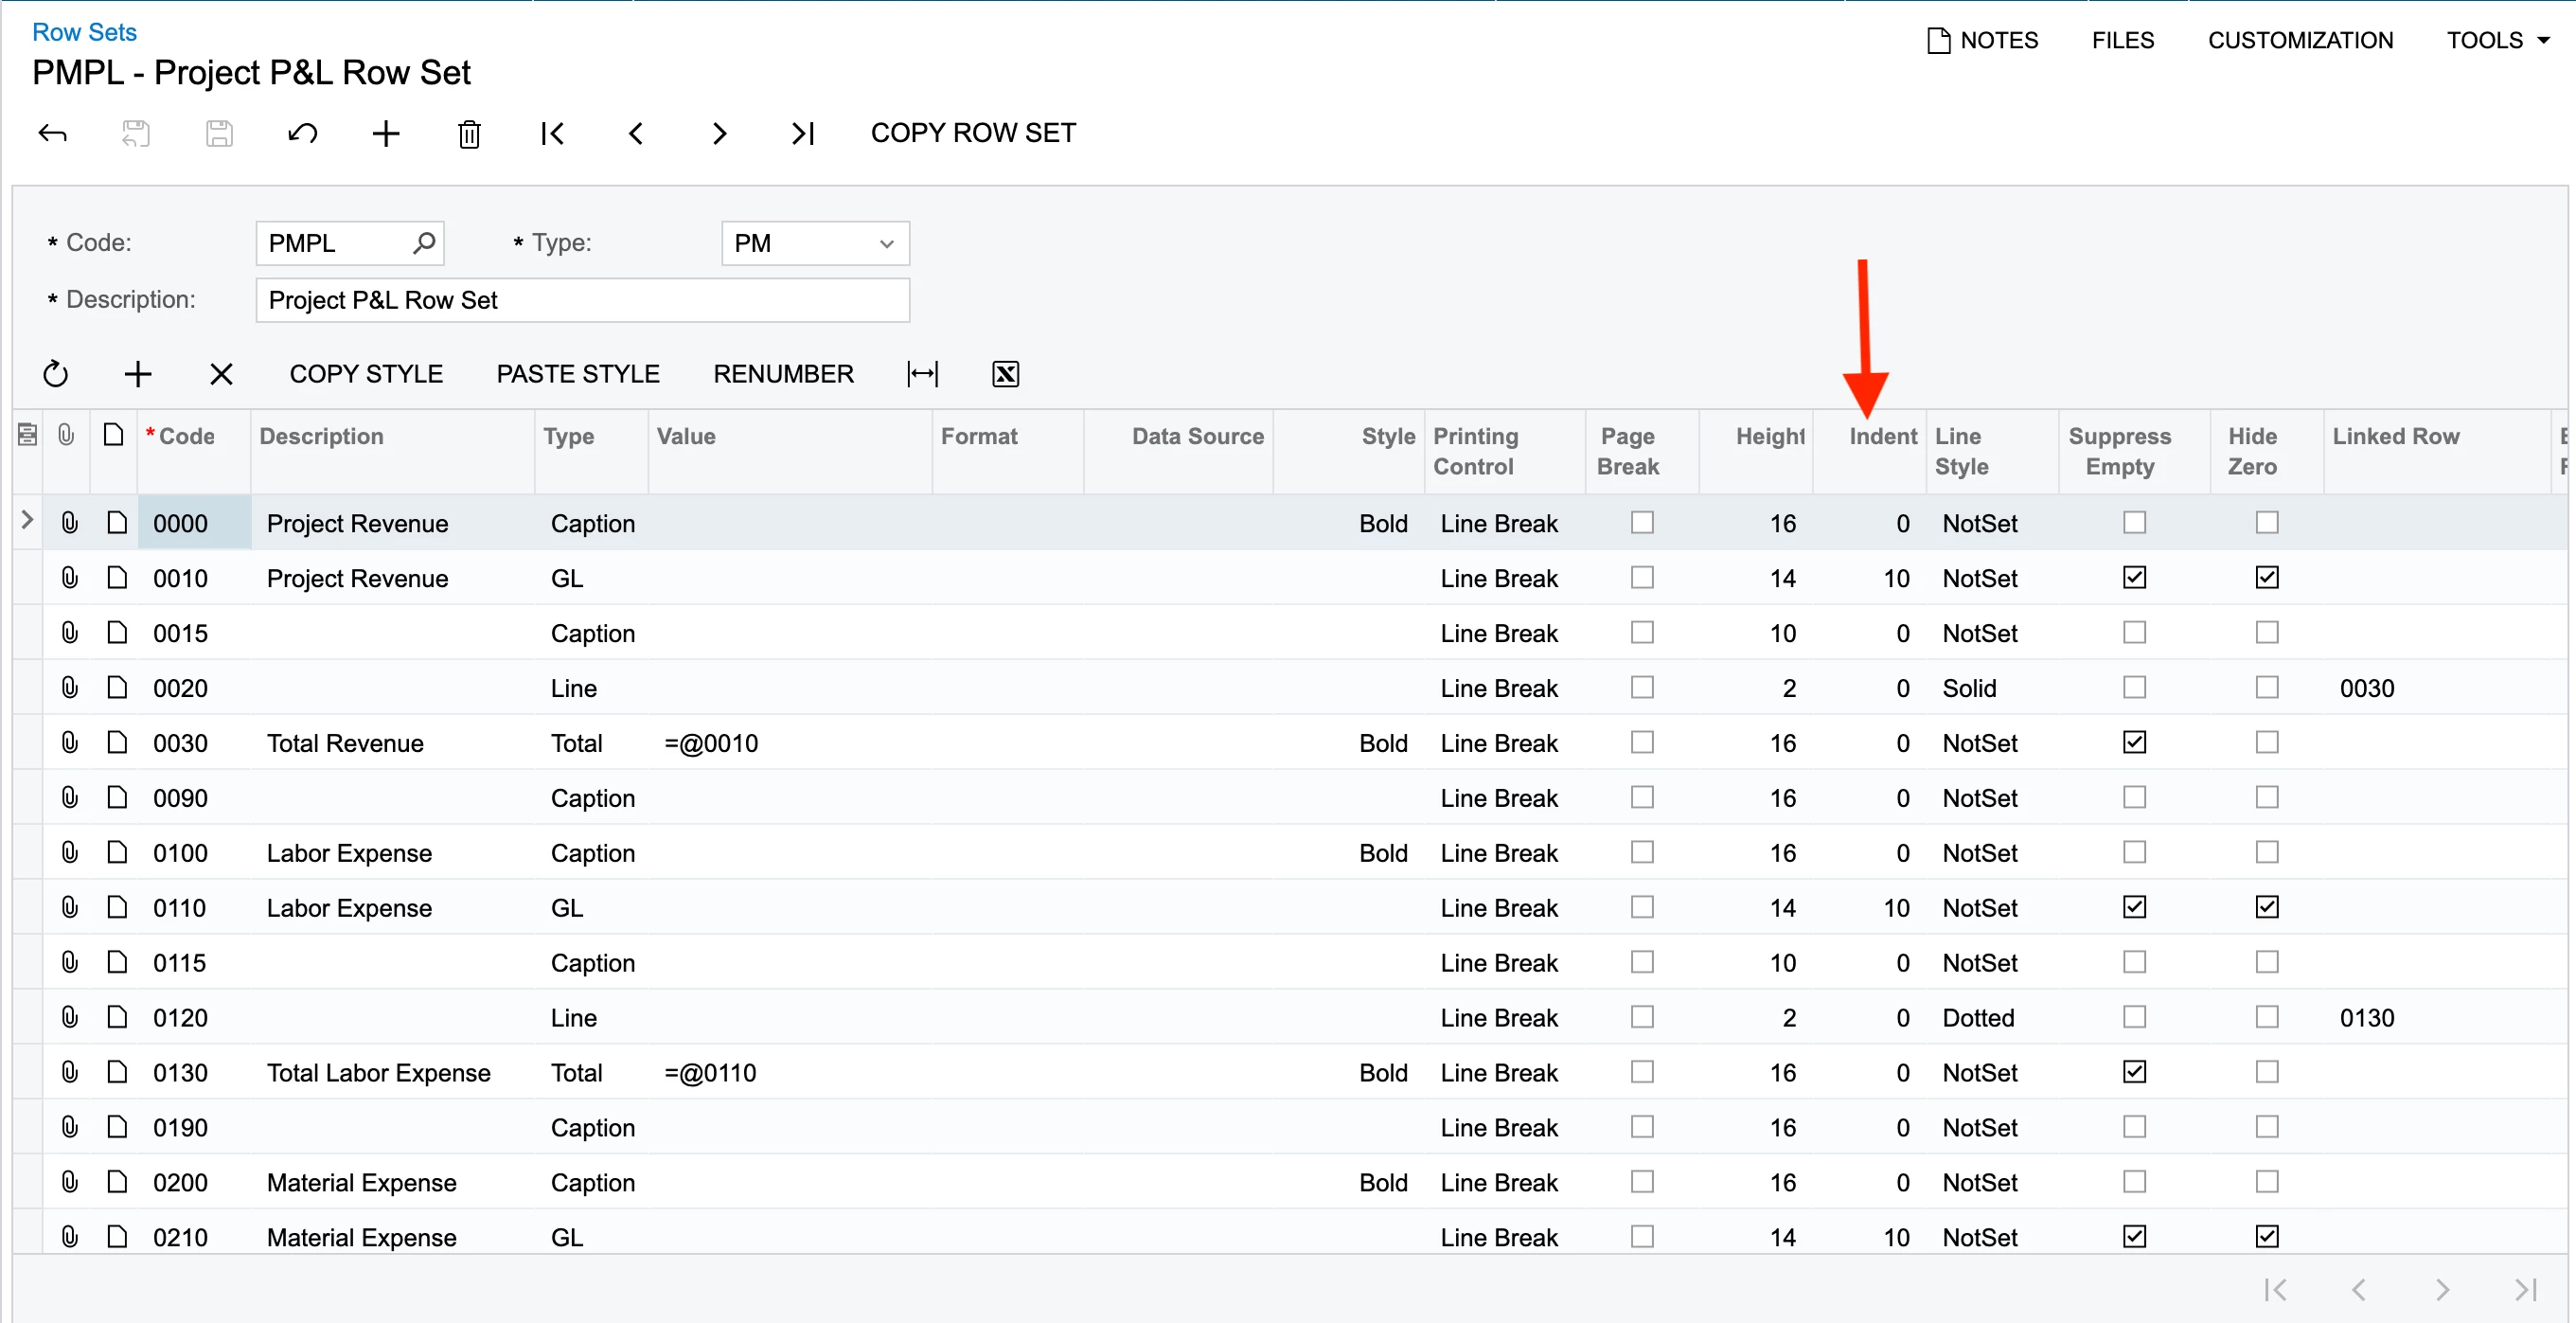This screenshot has width=2576, height=1323.
Task: Open the Code lookup magnifier selector
Action: point(424,243)
